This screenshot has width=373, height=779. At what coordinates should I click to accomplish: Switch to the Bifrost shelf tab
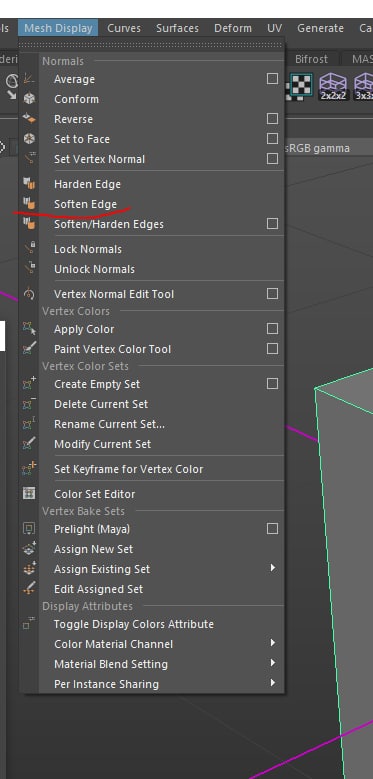pos(311,59)
